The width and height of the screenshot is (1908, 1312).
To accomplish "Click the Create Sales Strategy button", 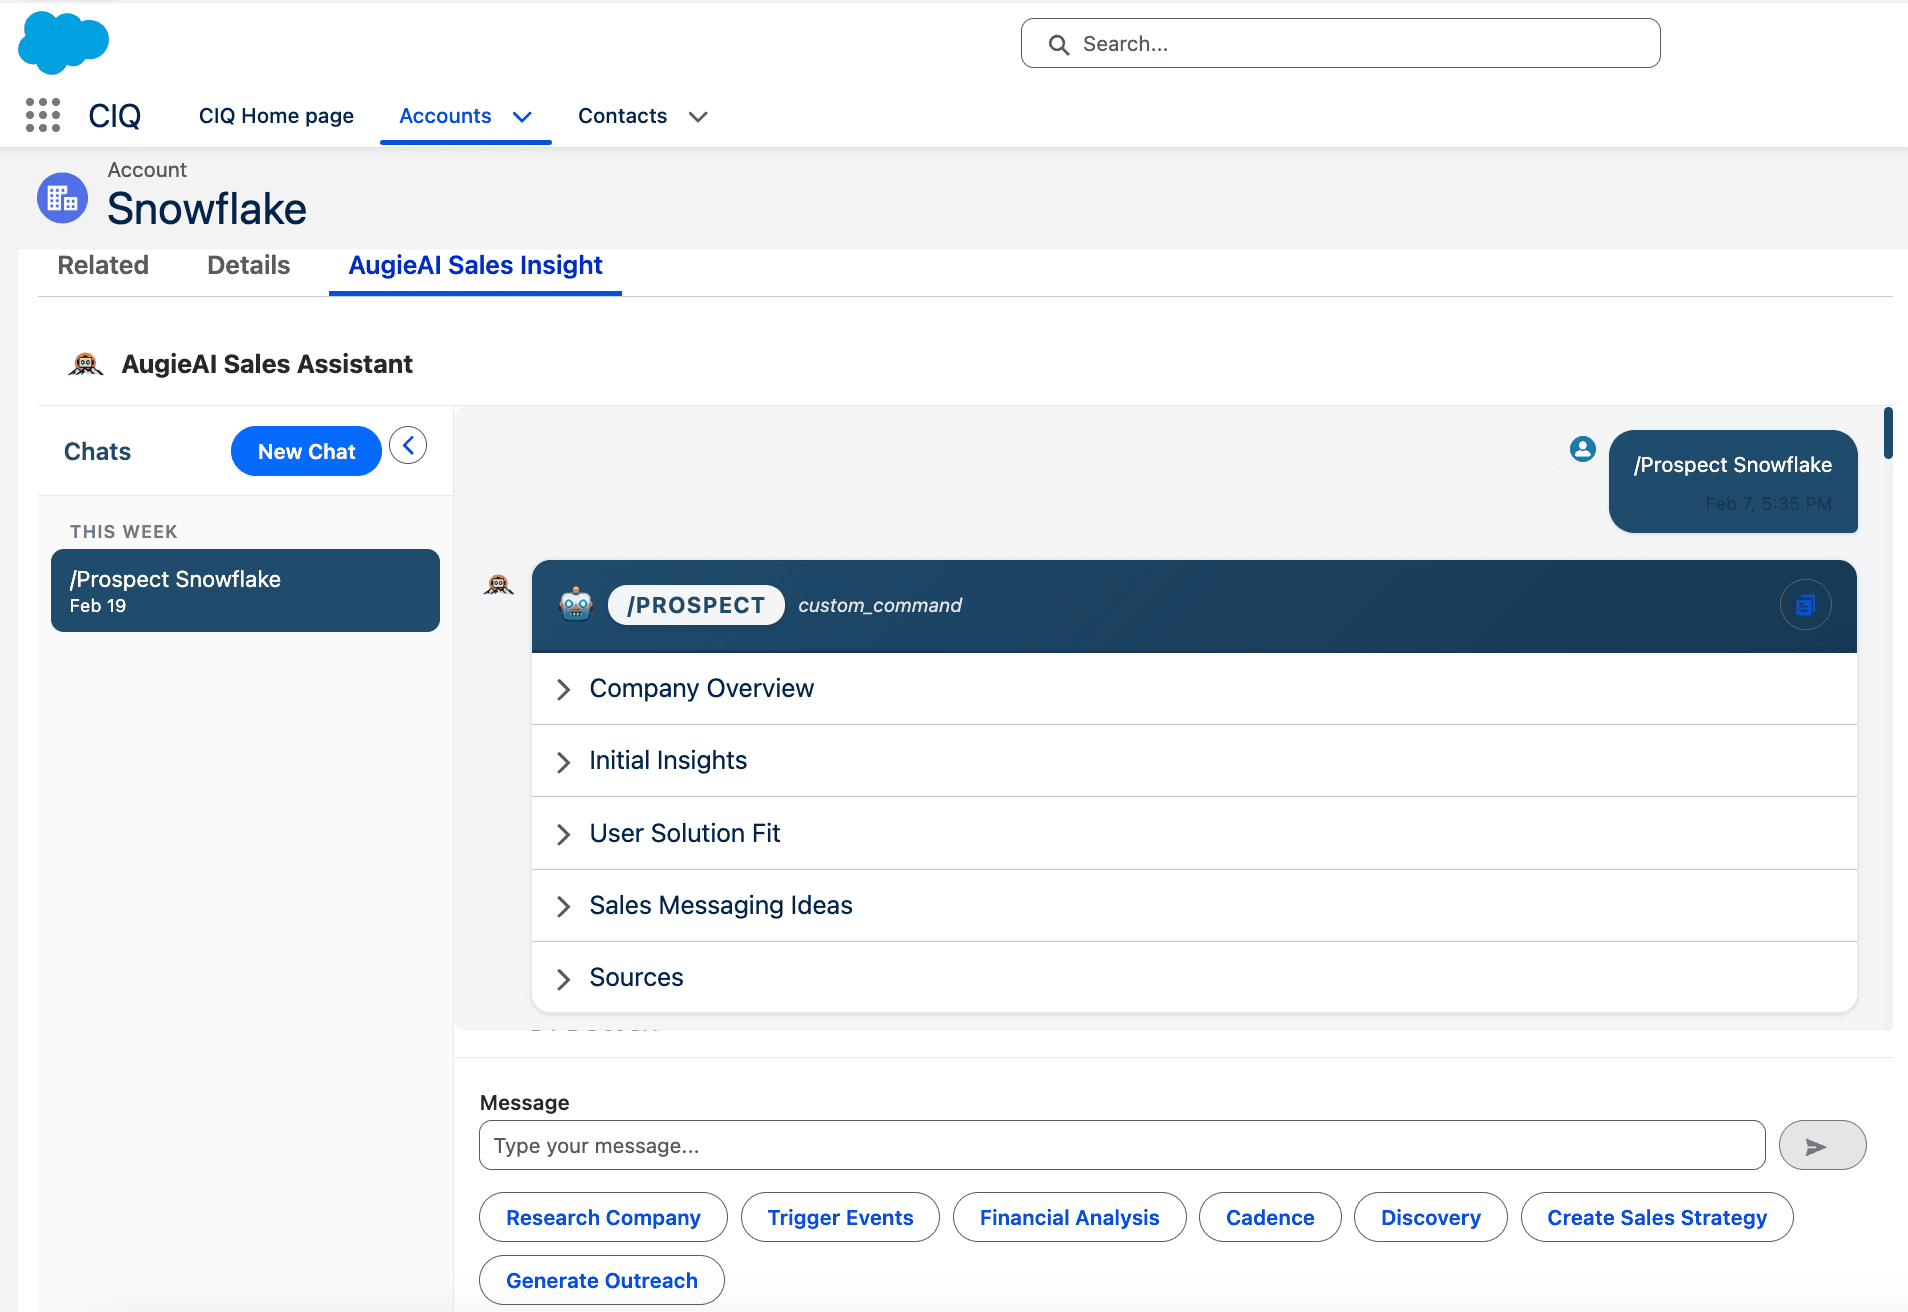I will pyautogui.click(x=1657, y=1218).
